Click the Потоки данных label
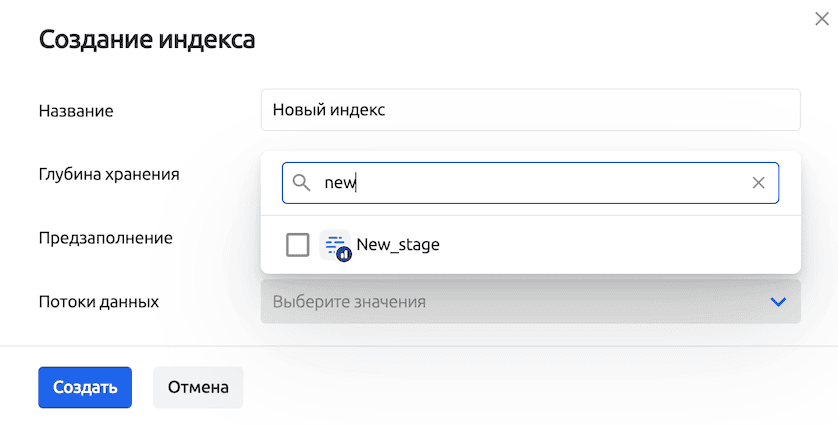This screenshot has height=426, width=838. pos(99,301)
